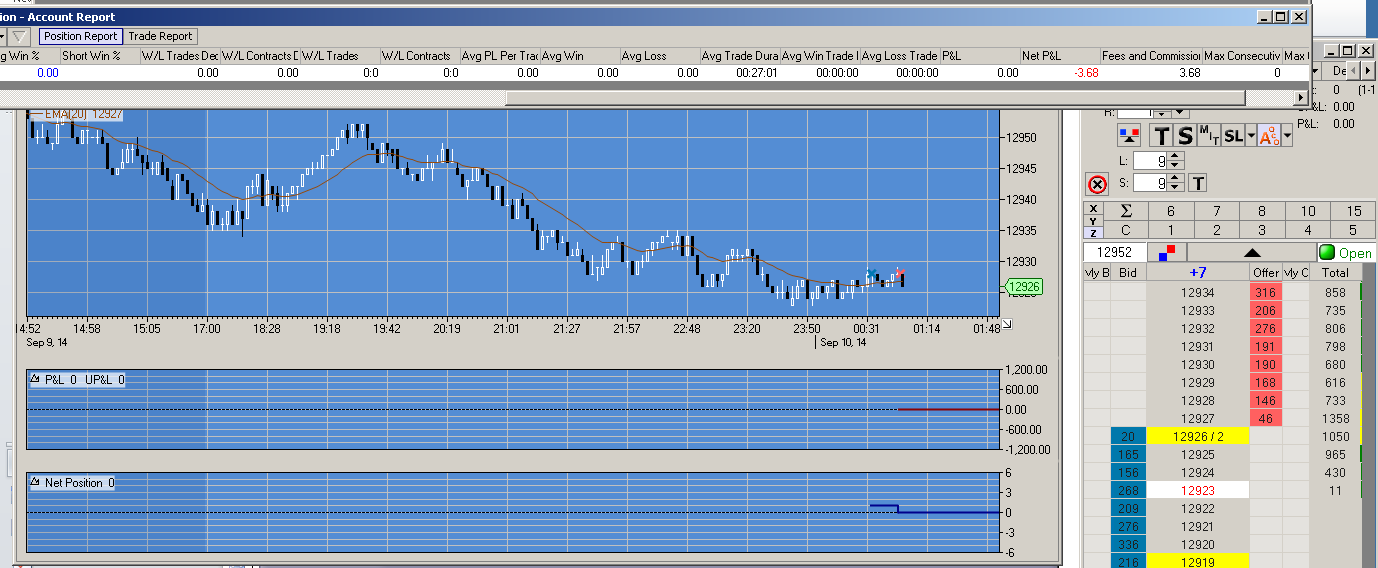
Task: Click the +7 ladder column header
Action: [1198, 272]
